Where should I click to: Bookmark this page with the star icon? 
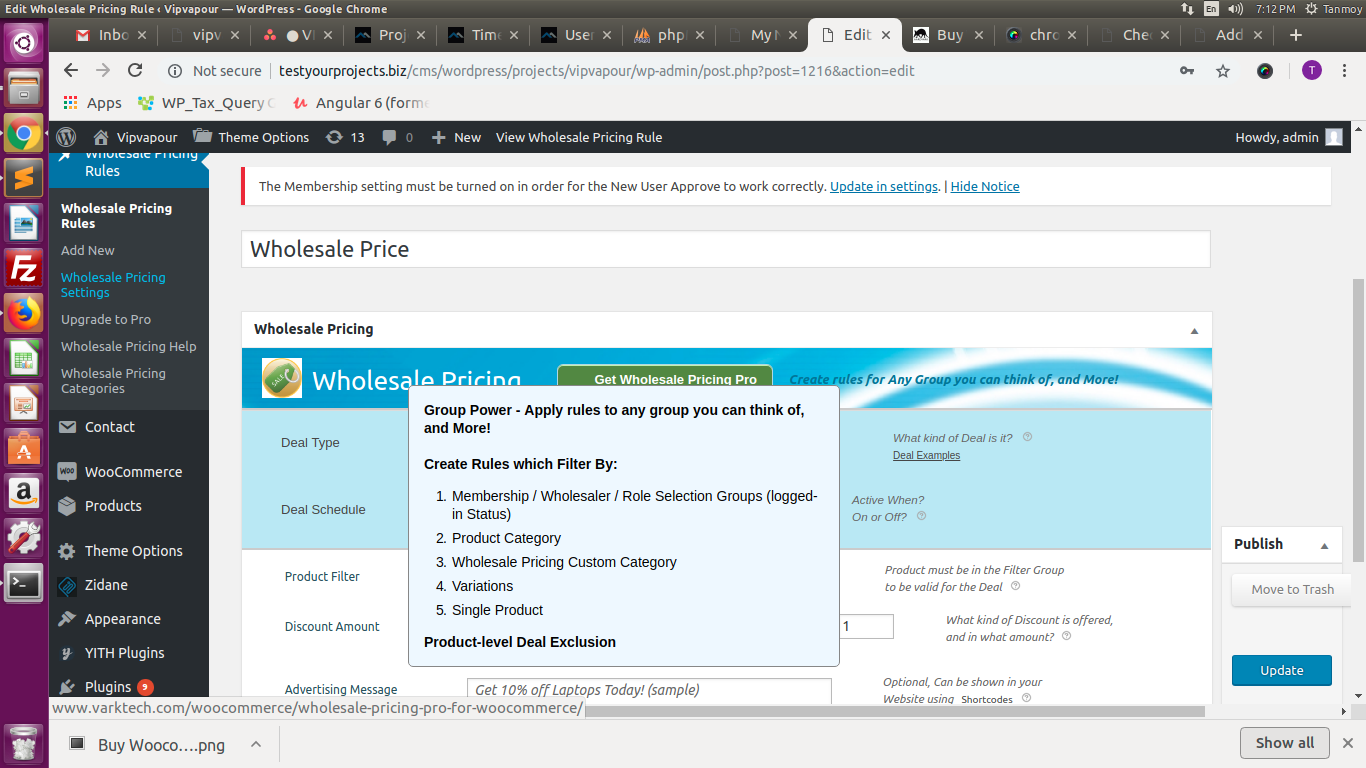(1222, 71)
